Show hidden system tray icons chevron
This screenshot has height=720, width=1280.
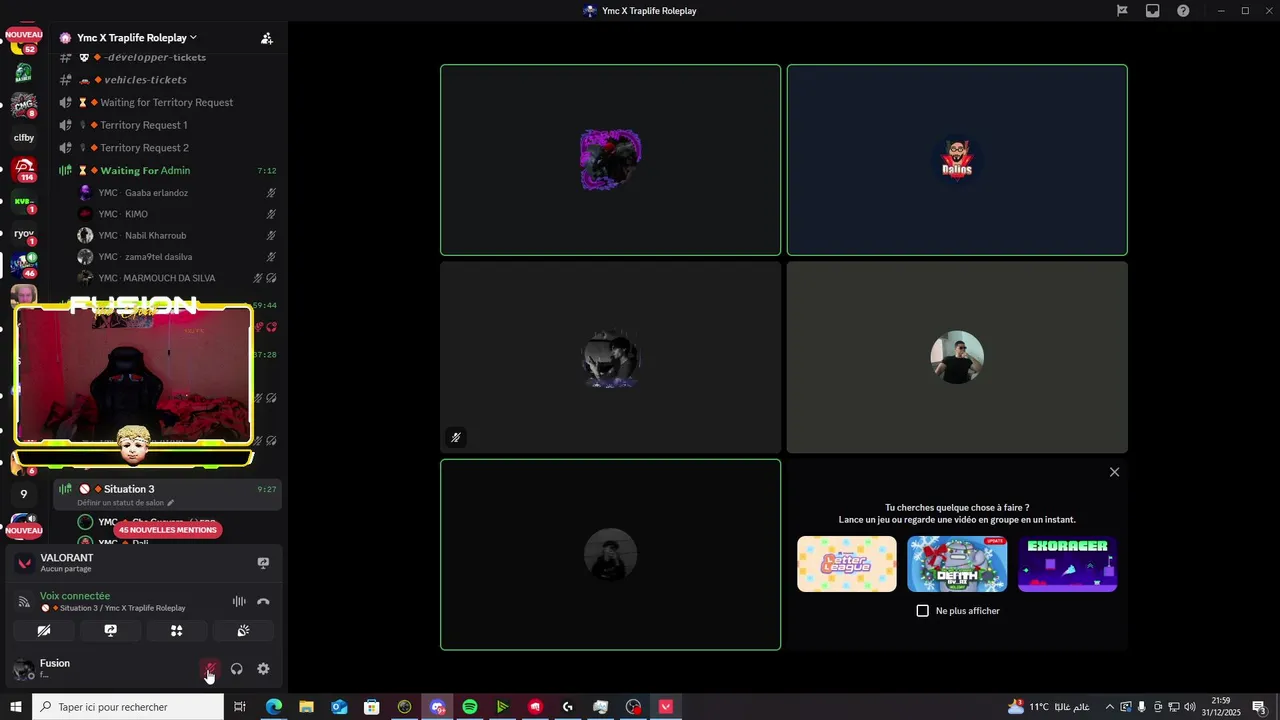1109,707
